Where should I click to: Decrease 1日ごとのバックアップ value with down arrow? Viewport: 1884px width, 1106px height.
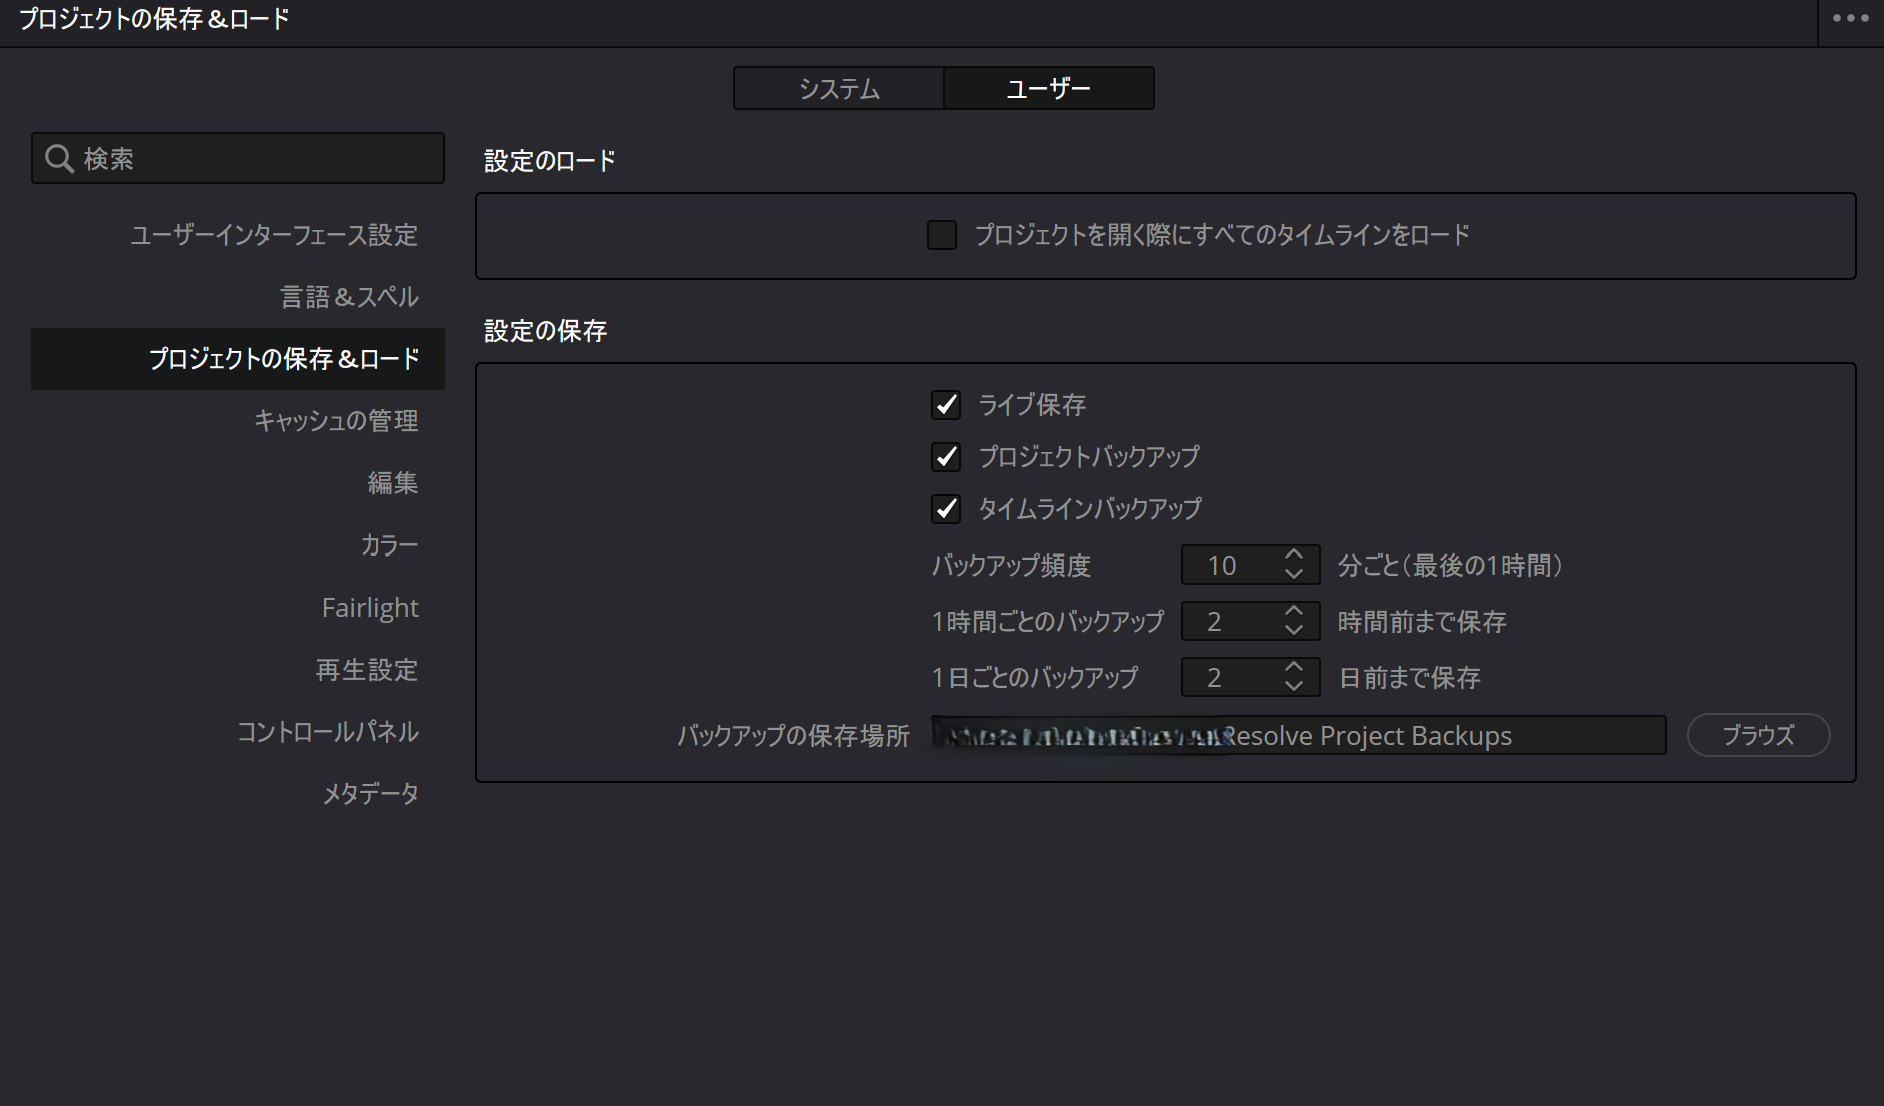click(x=1294, y=687)
